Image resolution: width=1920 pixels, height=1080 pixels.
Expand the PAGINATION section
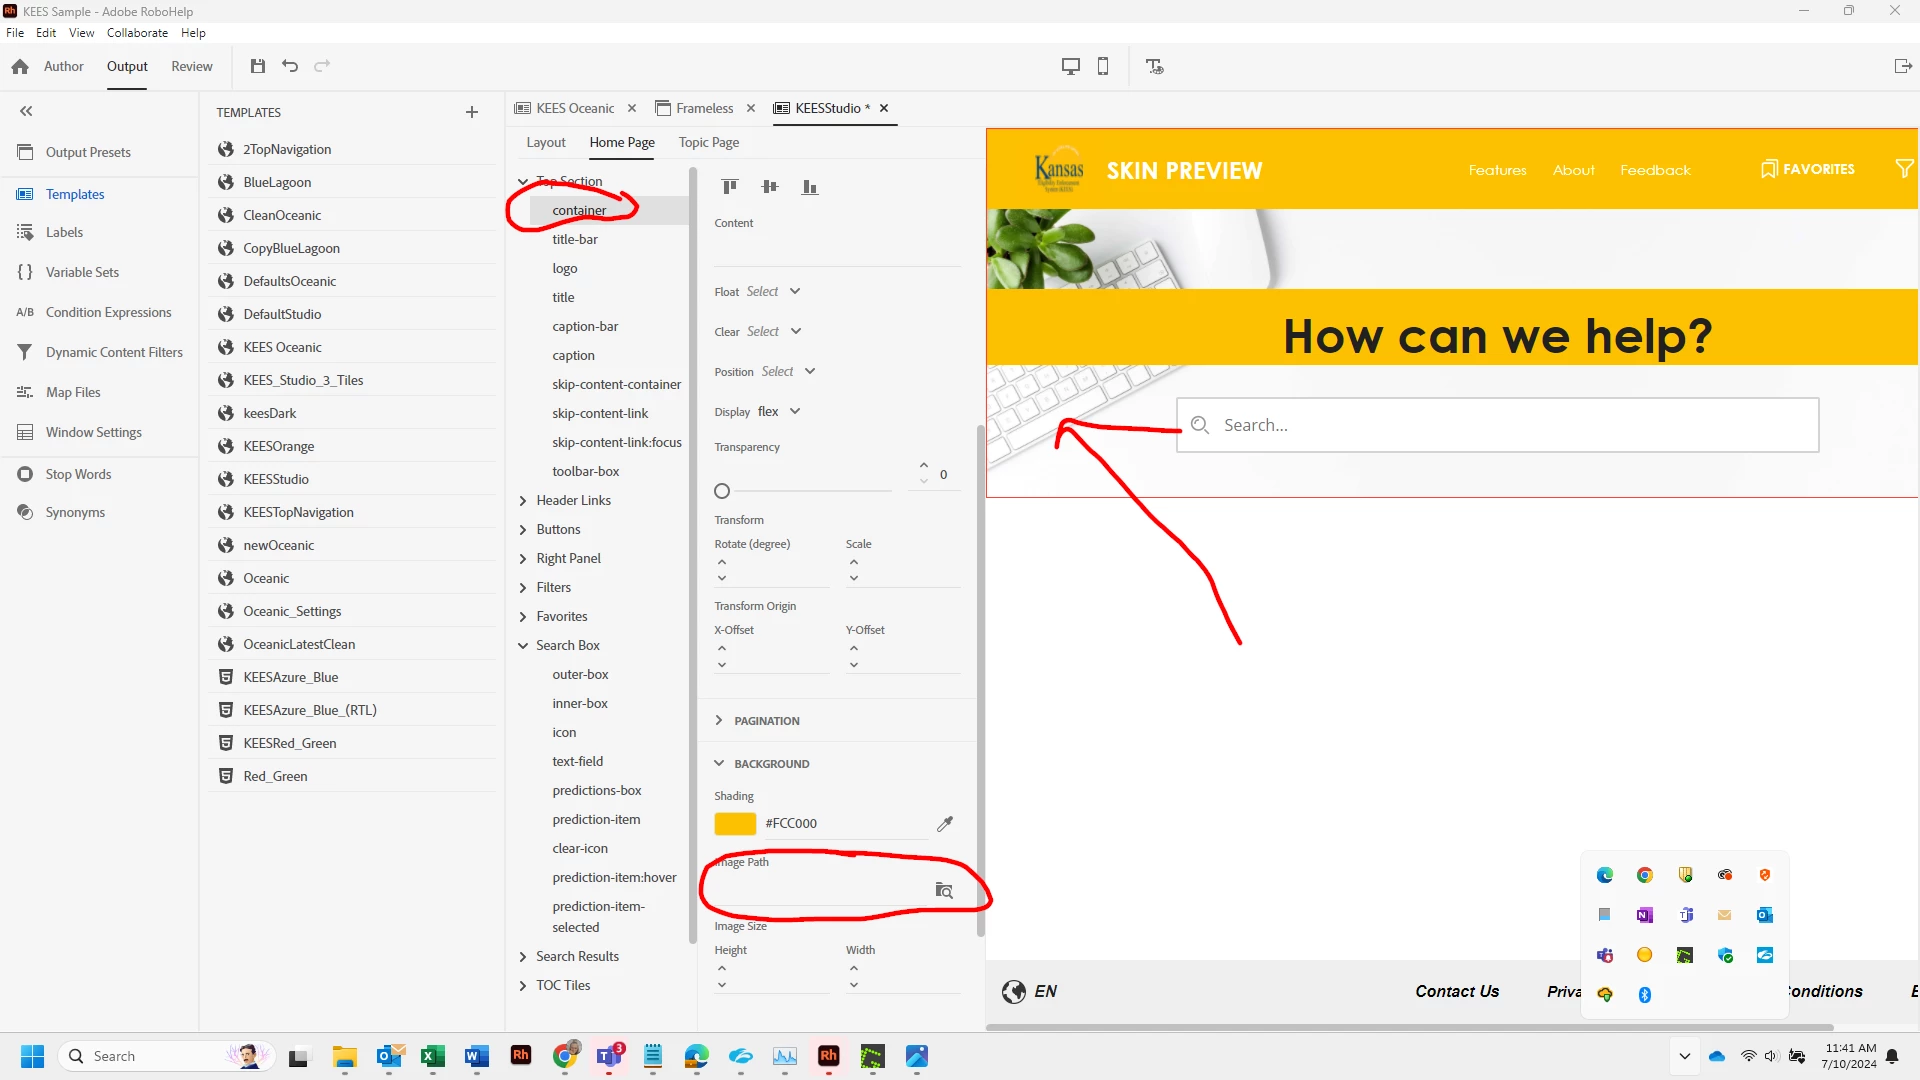(719, 720)
